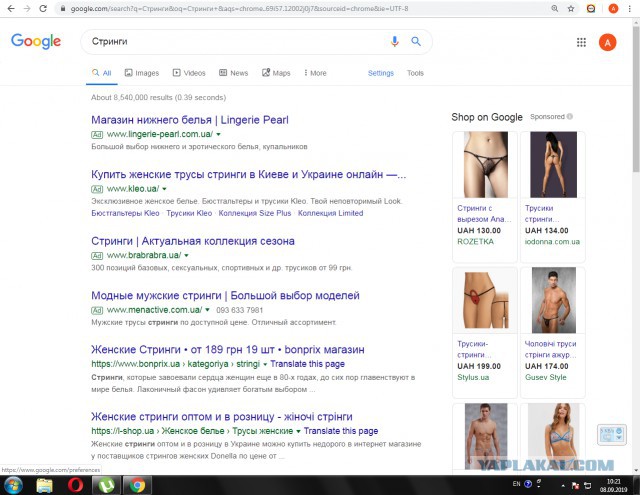640x495 pixels.
Task: Expand dropdown arrow next to www.brabrabra.ua
Action: (x=187, y=255)
